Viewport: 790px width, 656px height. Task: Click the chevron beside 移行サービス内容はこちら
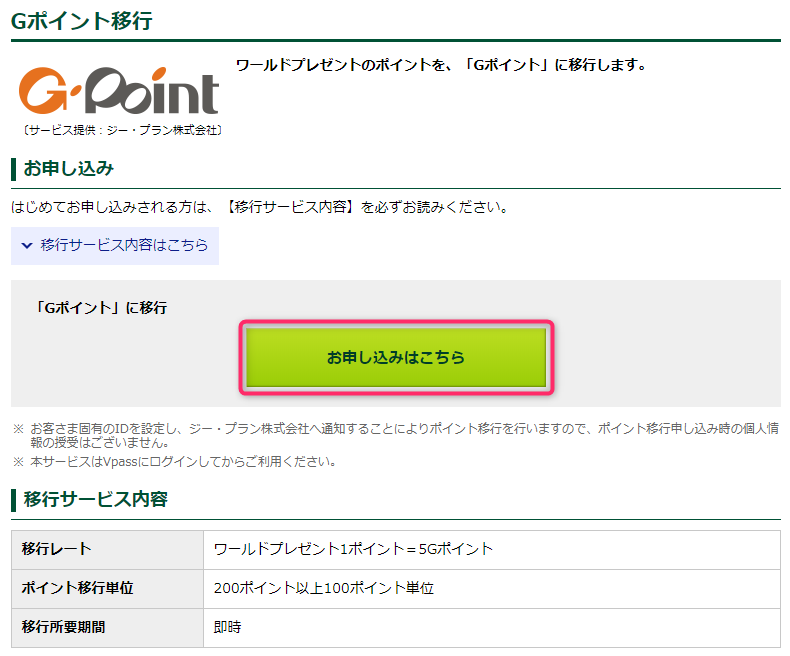[27, 246]
